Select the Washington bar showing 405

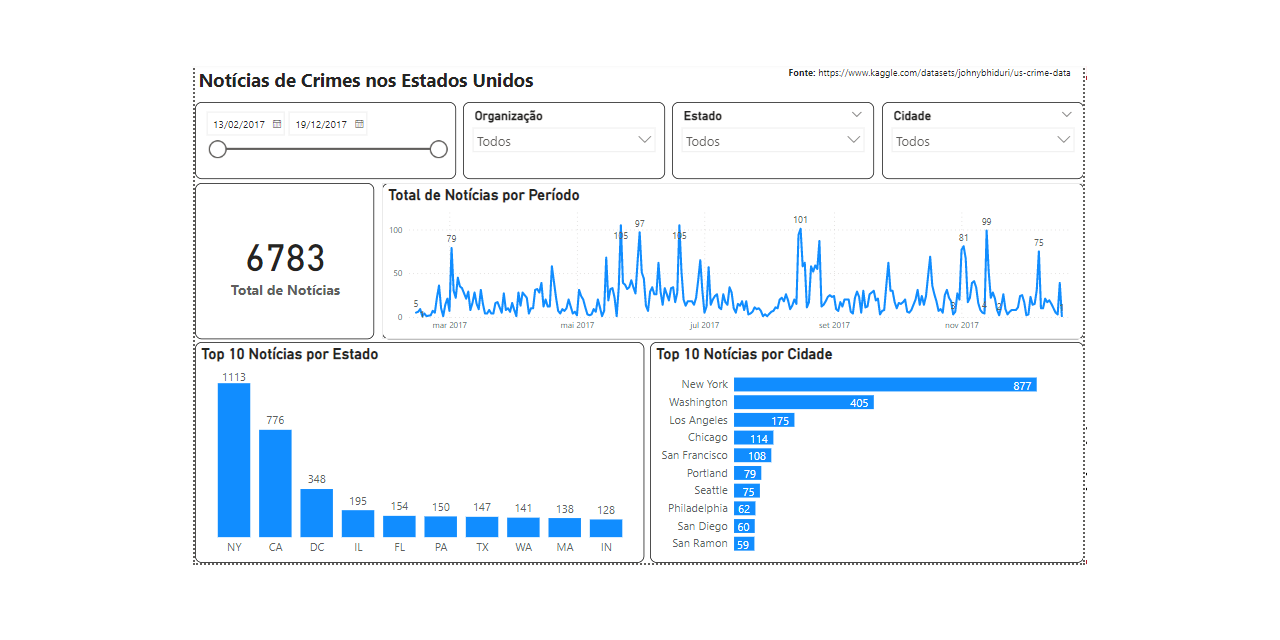pyautogui.click(x=804, y=402)
